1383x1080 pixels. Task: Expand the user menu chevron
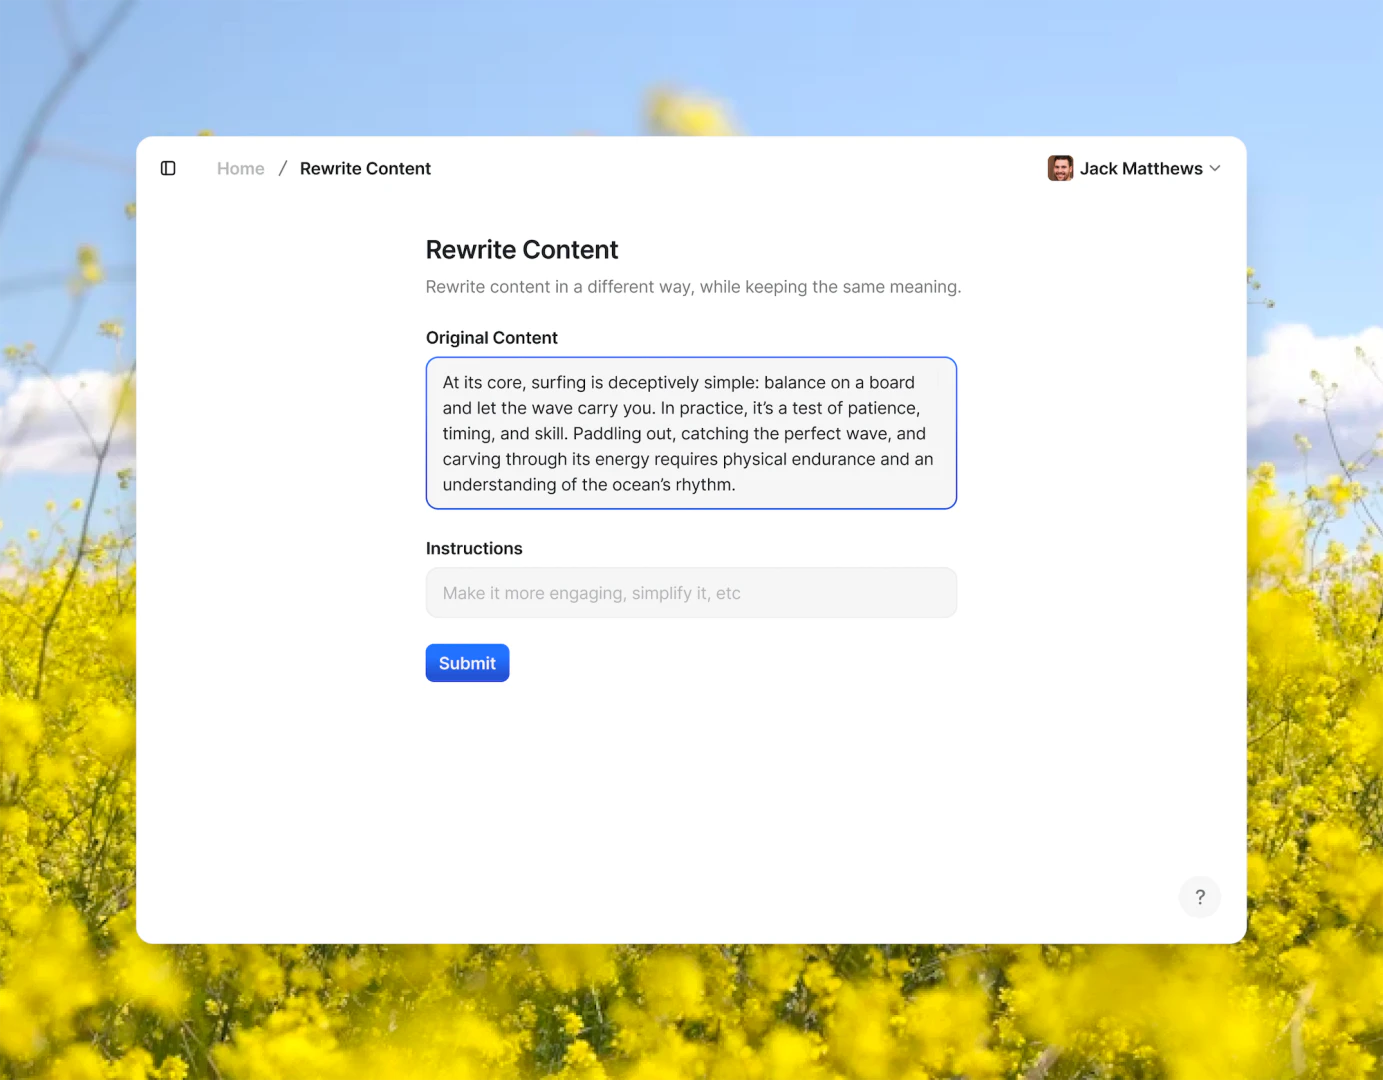(x=1215, y=168)
